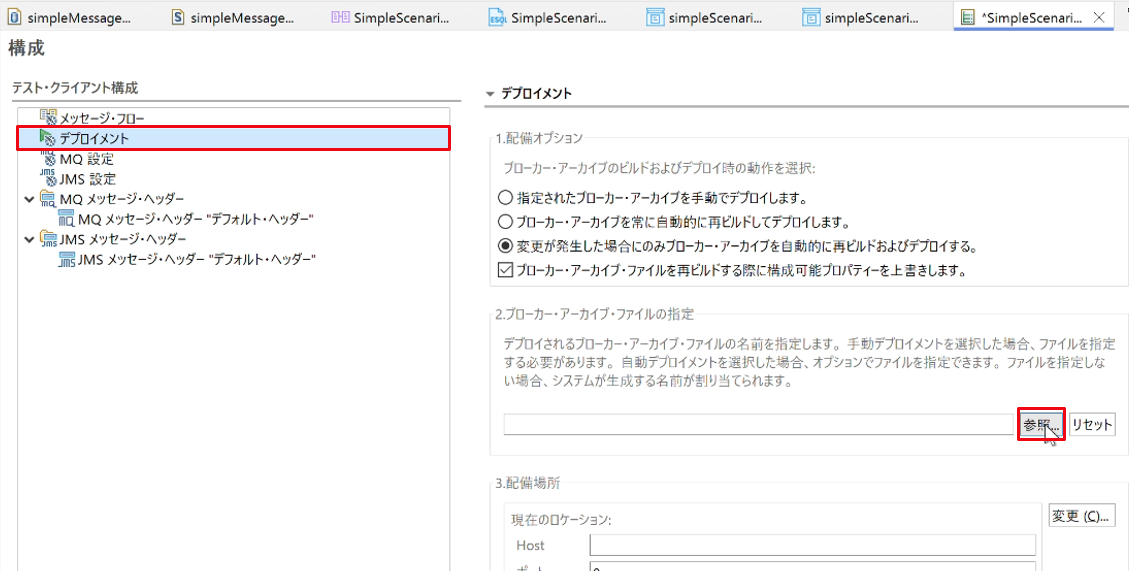Select the MQ 設定 icon
The height and width of the screenshot is (571, 1129).
point(48,158)
